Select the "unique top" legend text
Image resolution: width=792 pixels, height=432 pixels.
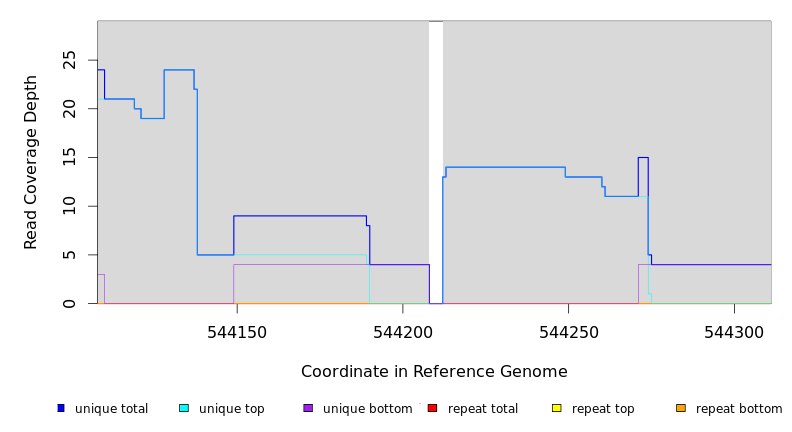pos(232,409)
